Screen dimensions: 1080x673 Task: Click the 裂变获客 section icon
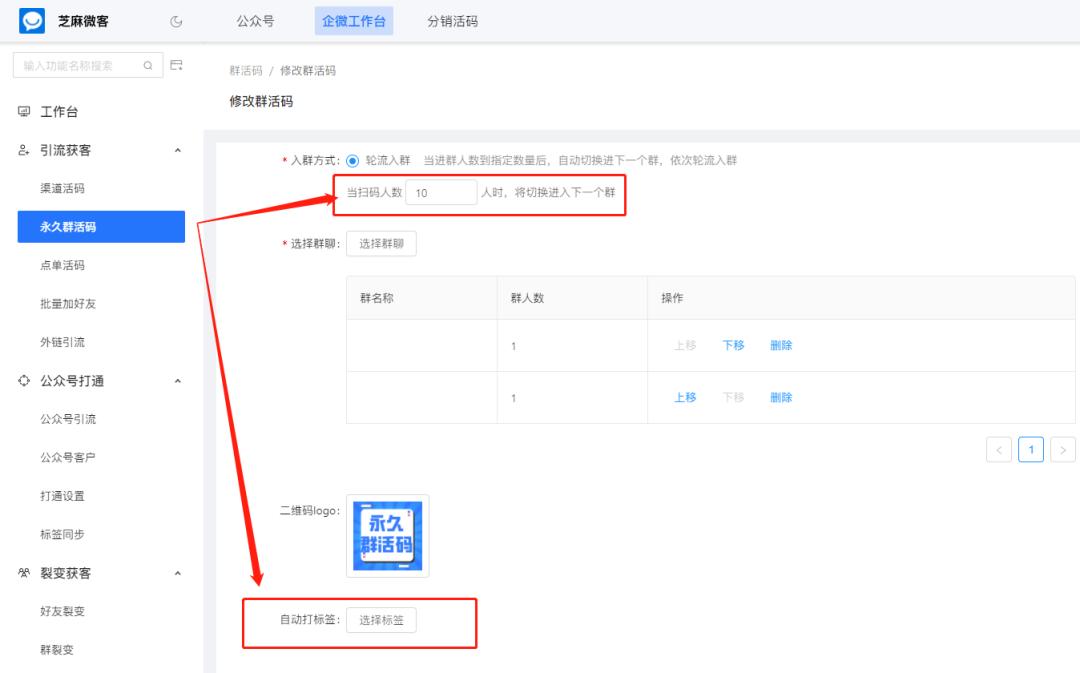(x=23, y=573)
